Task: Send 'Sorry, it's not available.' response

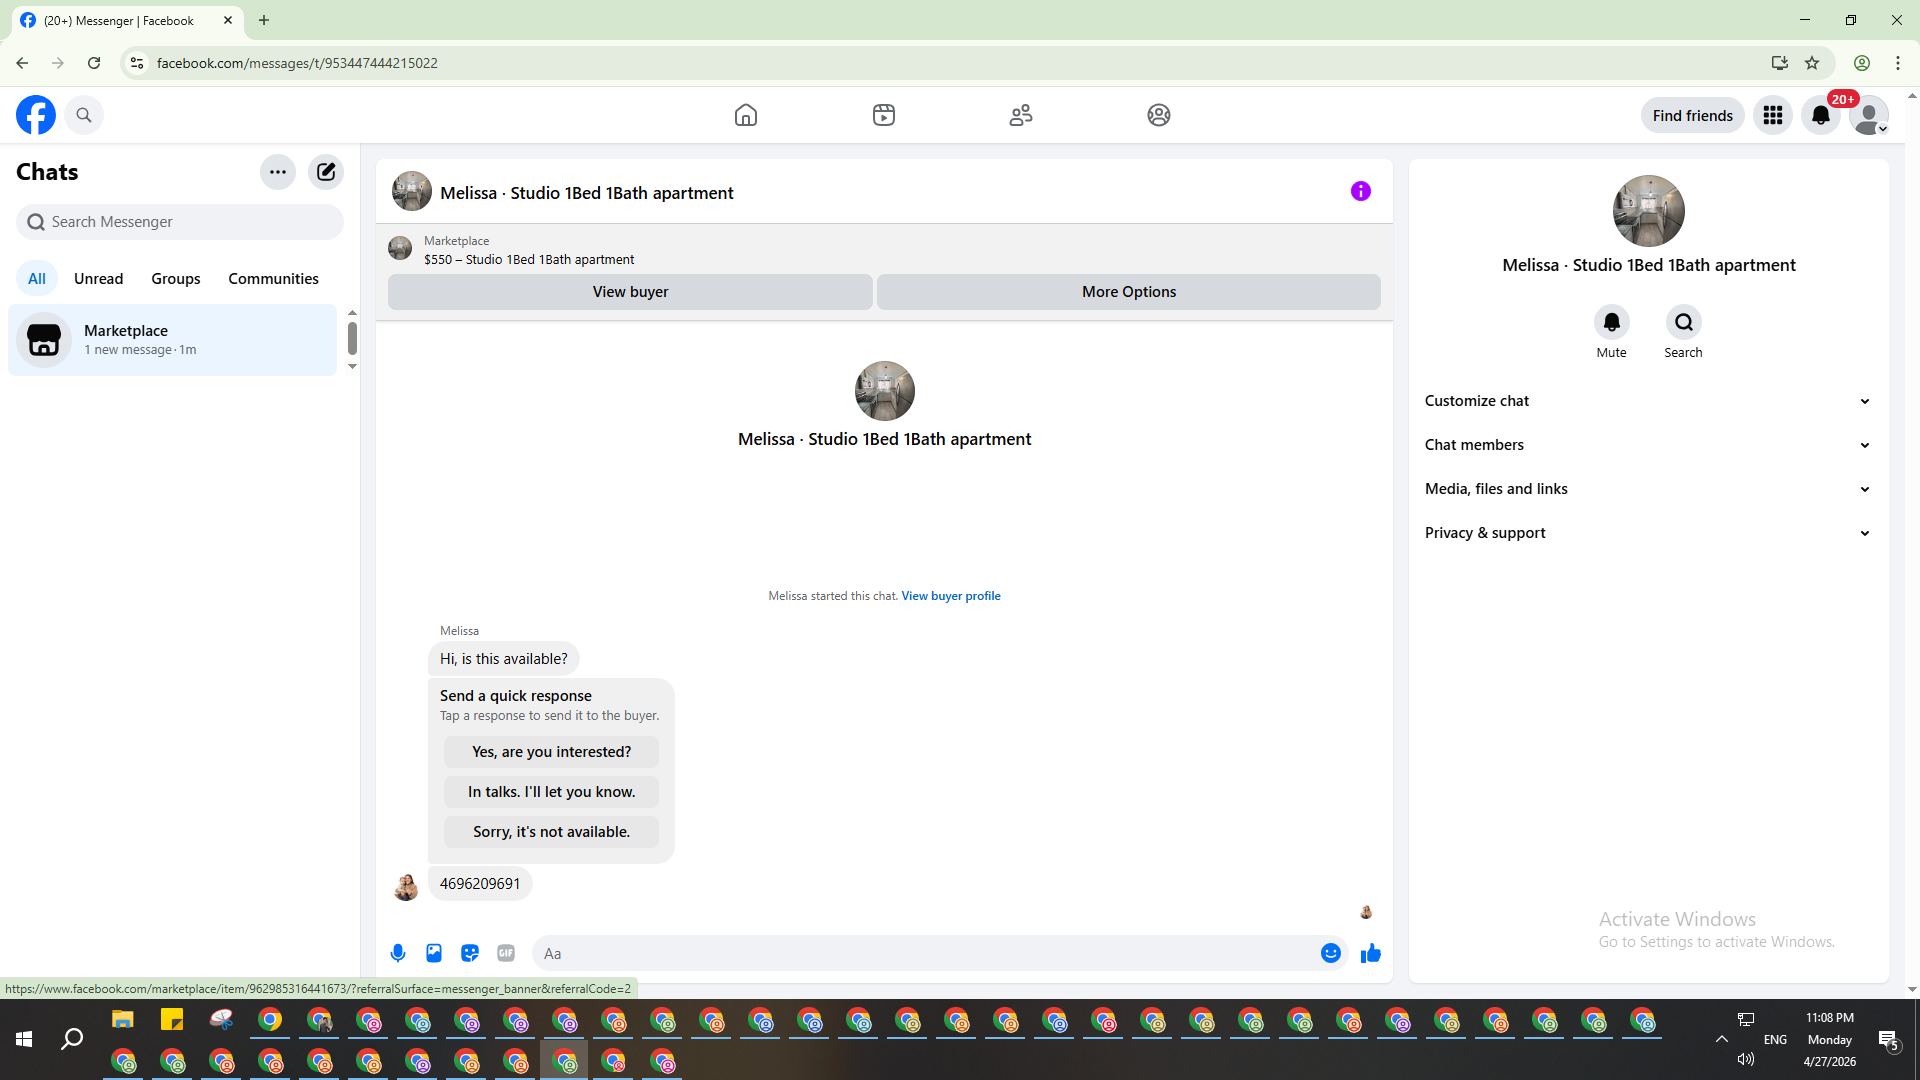Action: [x=552, y=832]
